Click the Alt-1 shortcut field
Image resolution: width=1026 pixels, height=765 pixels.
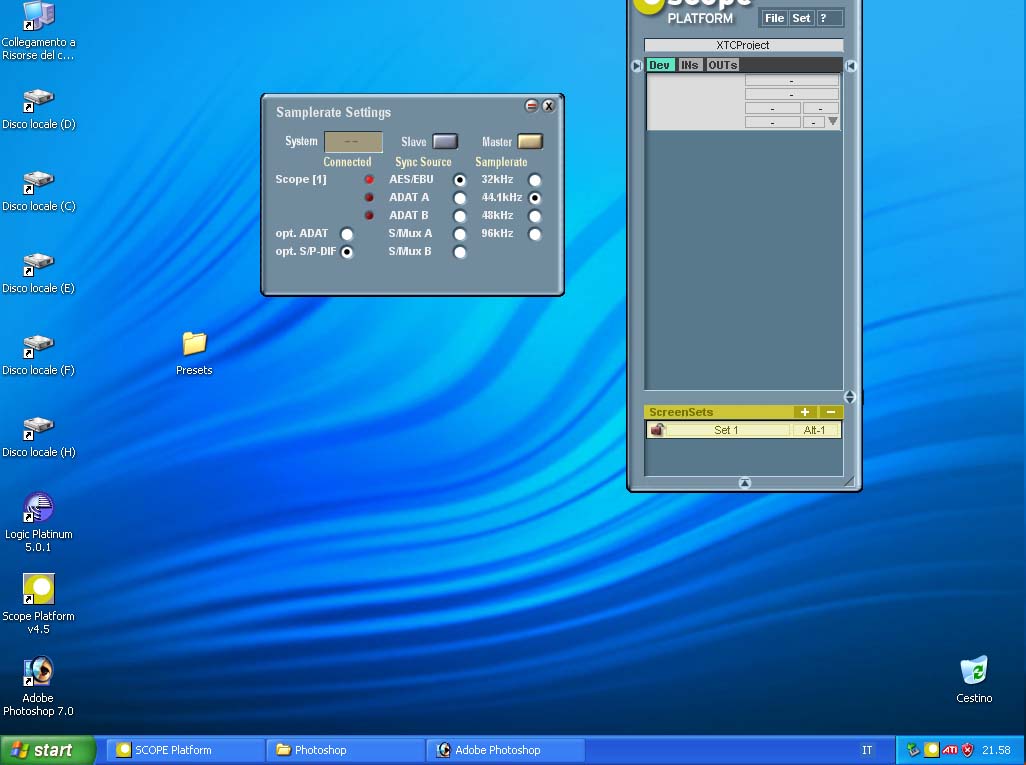point(815,430)
